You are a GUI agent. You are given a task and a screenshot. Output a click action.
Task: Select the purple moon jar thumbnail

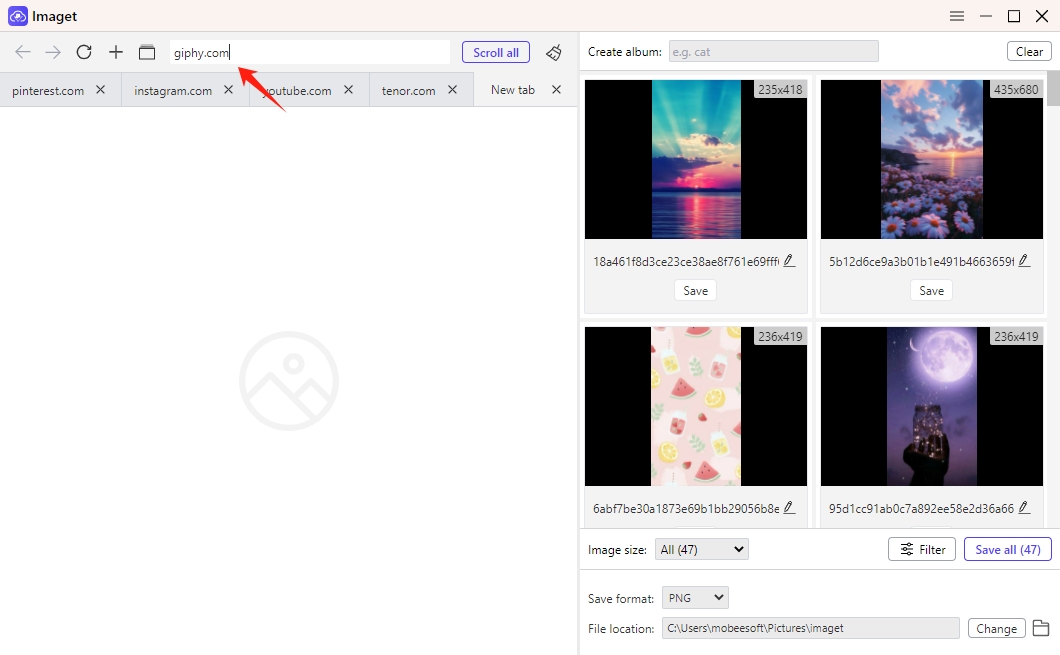pos(932,406)
